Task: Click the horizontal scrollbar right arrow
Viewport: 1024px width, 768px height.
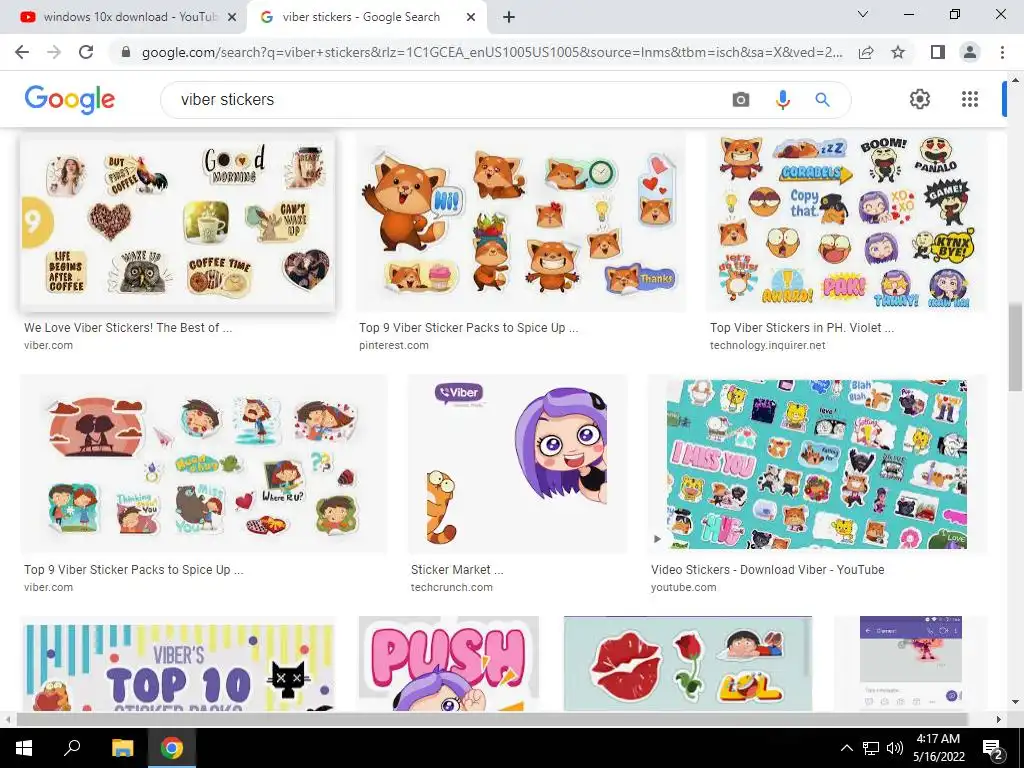Action: click(999, 720)
